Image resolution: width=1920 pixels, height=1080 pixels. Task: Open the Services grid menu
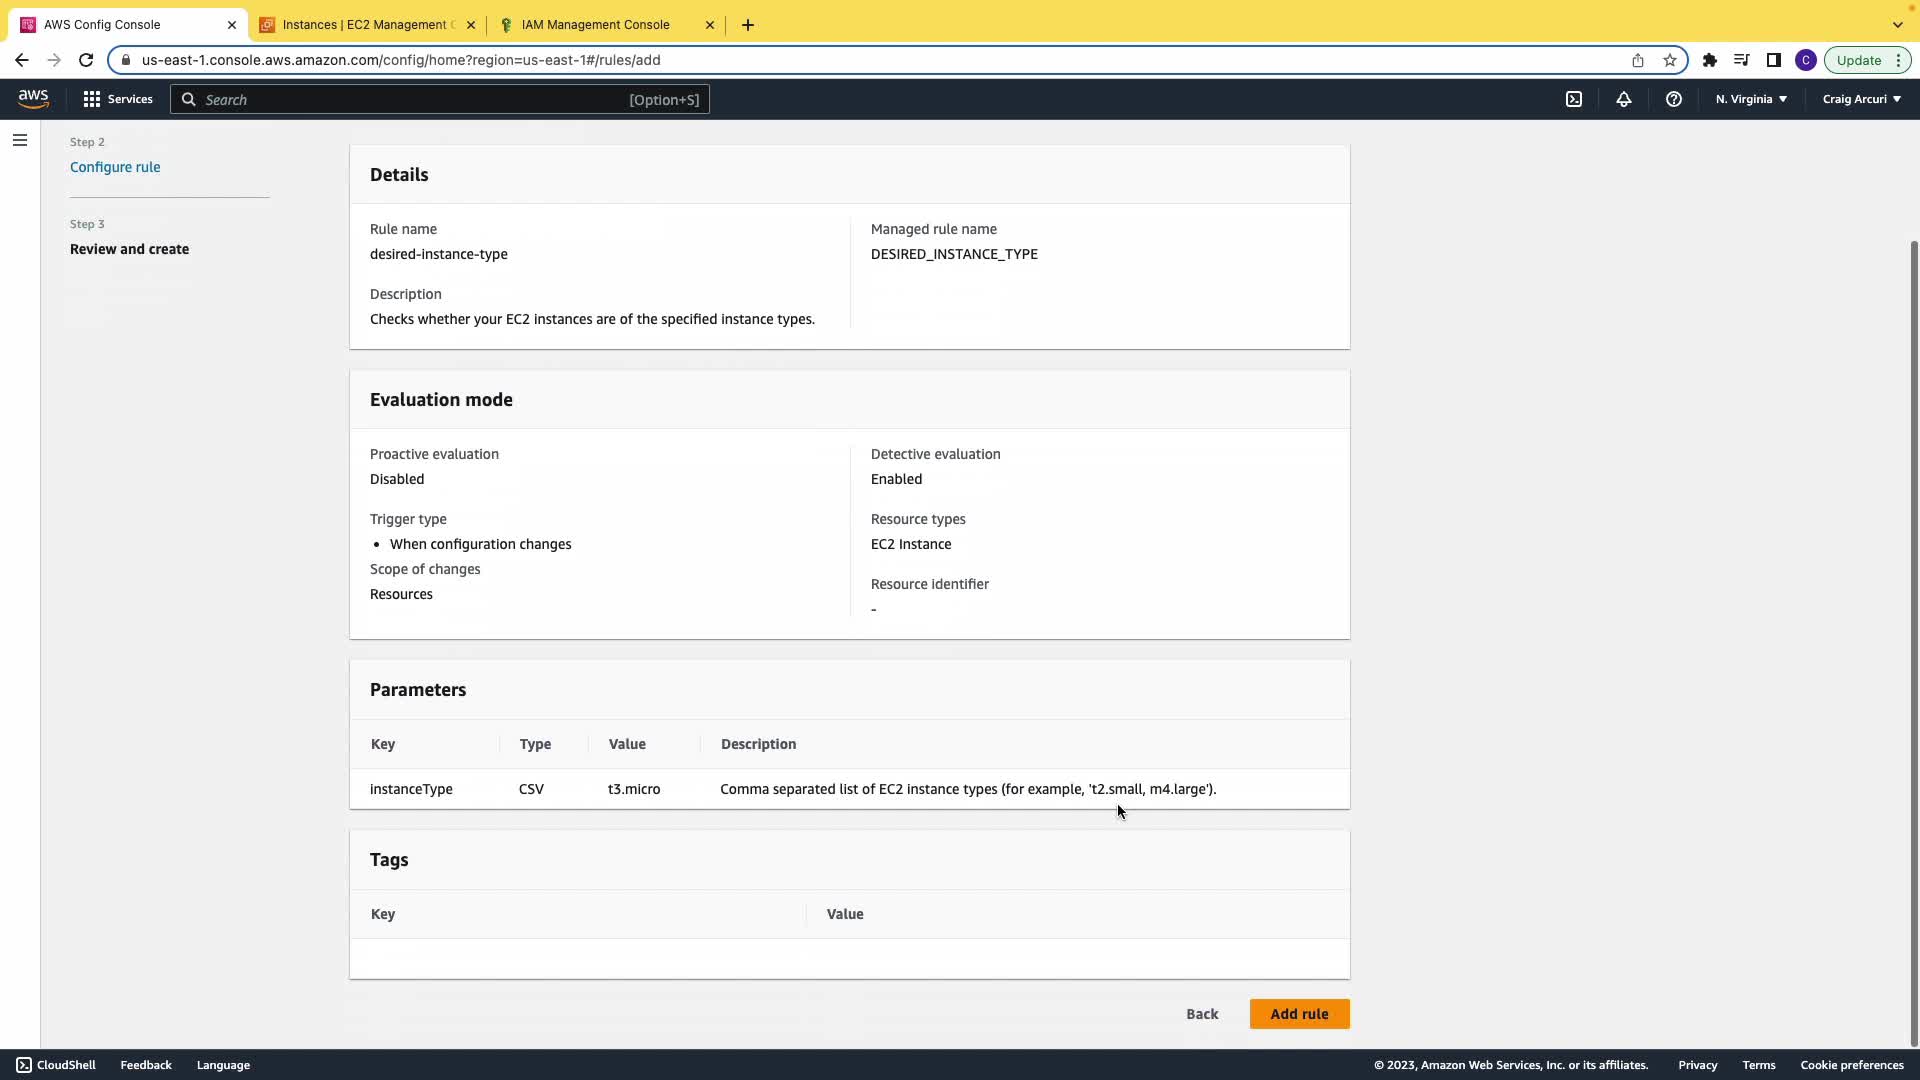(x=118, y=99)
